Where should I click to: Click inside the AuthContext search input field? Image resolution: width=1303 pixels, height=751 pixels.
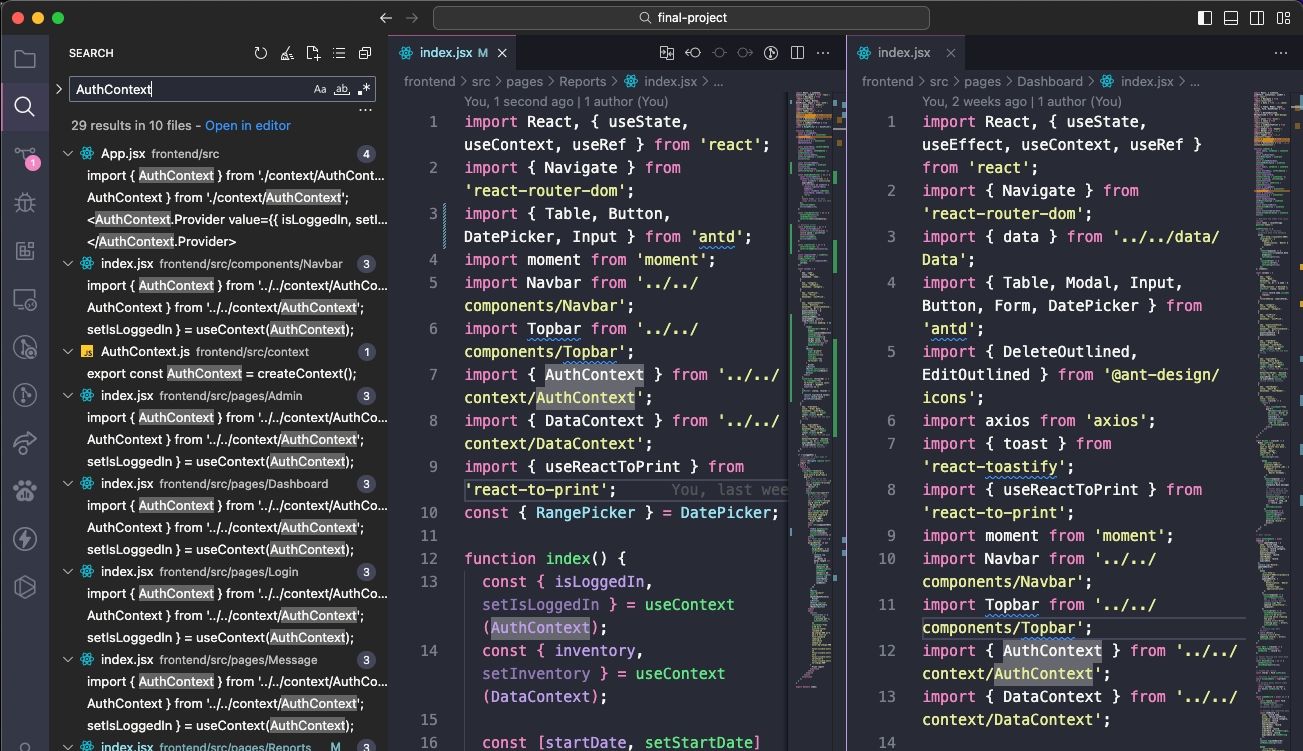pos(180,89)
